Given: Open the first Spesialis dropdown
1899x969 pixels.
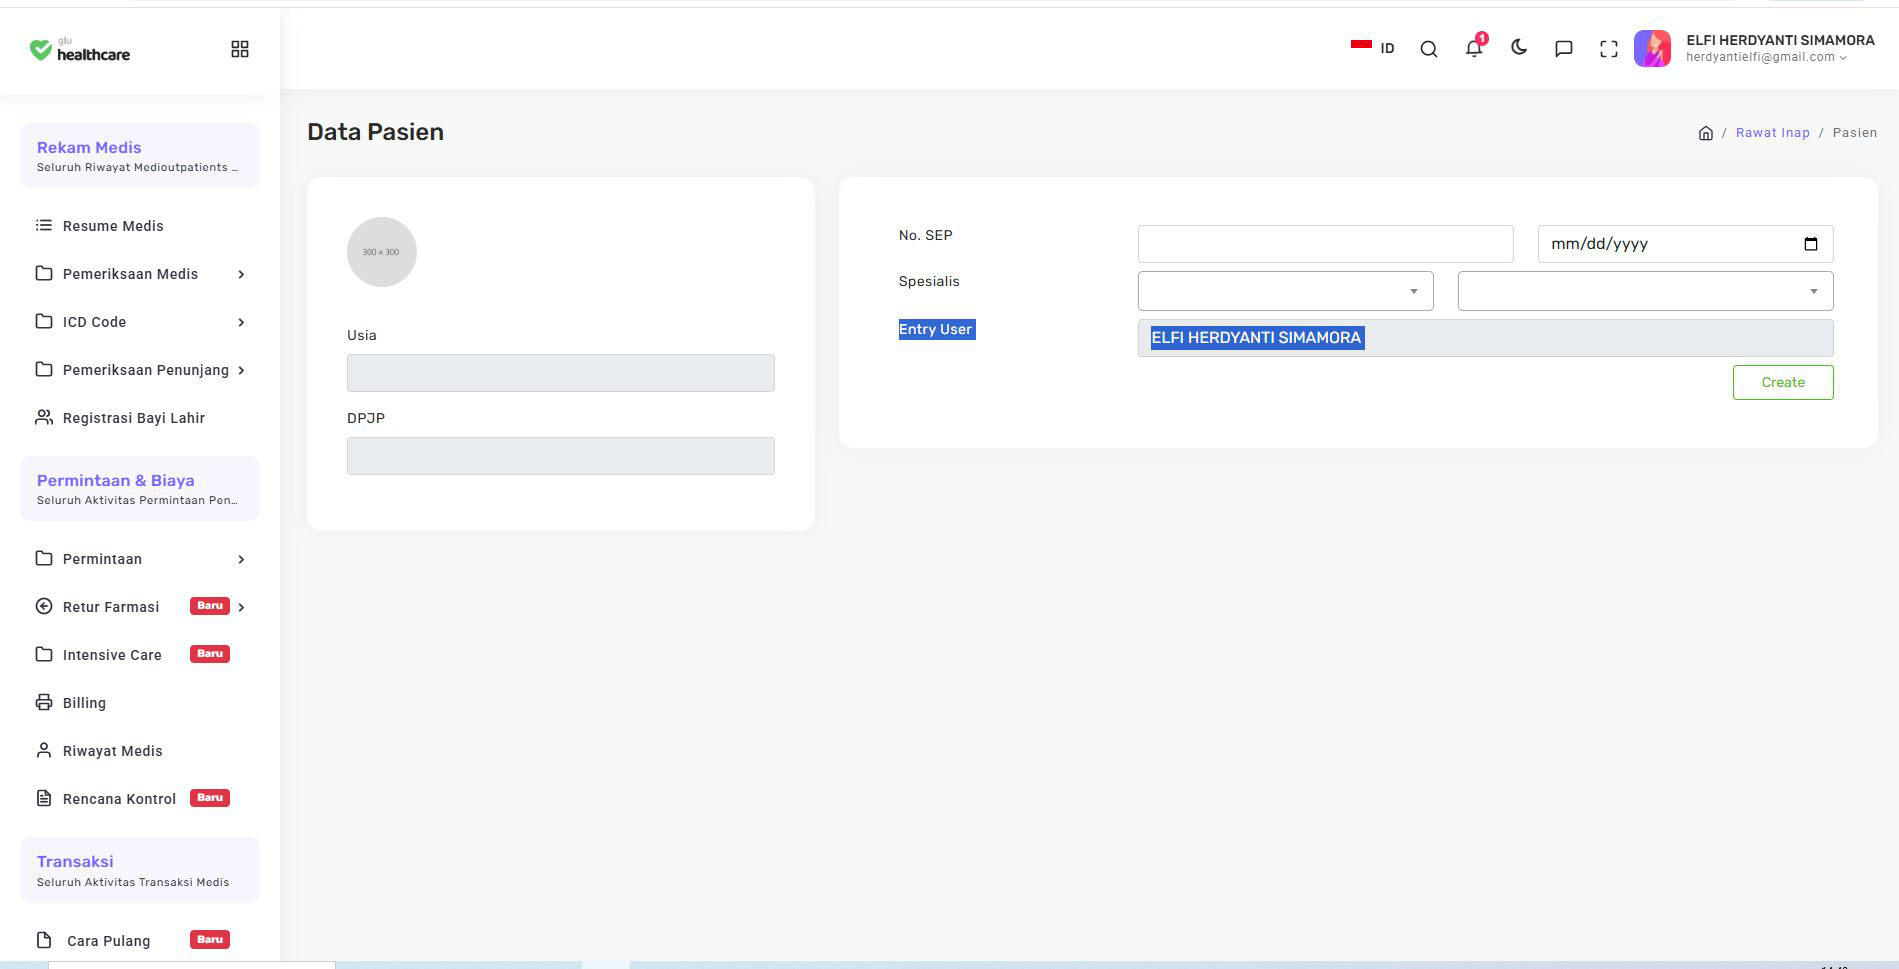Looking at the screenshot, I should (x=1286, y=291).
